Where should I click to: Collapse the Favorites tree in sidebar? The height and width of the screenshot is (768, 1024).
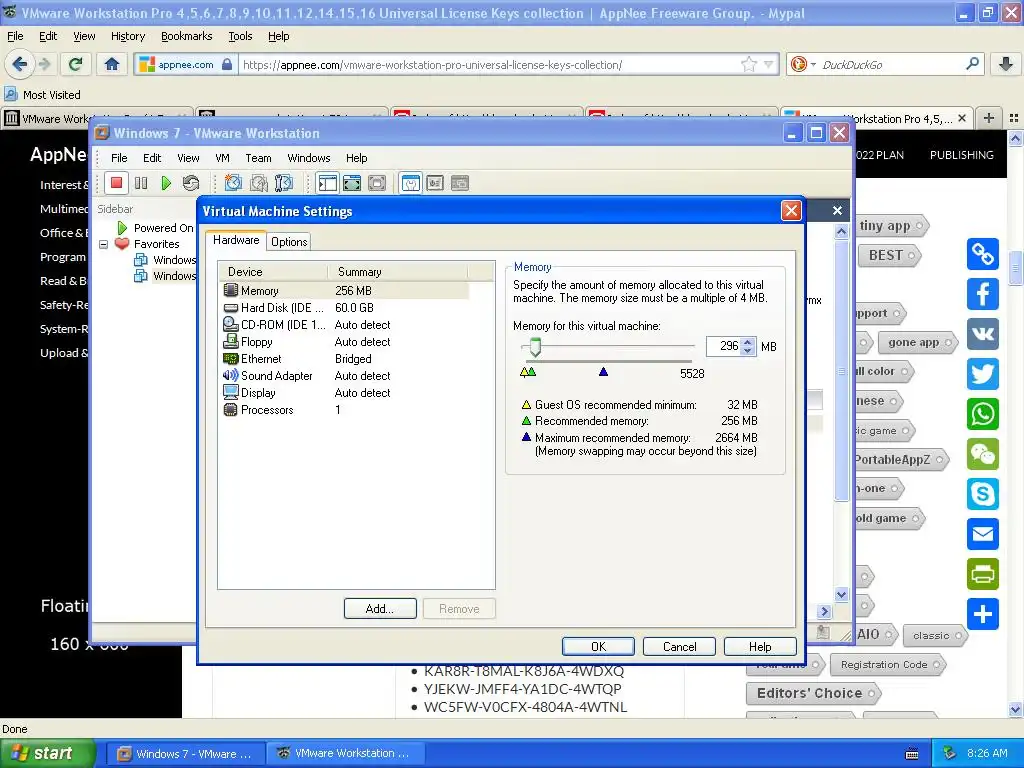(x=103, y=244)
